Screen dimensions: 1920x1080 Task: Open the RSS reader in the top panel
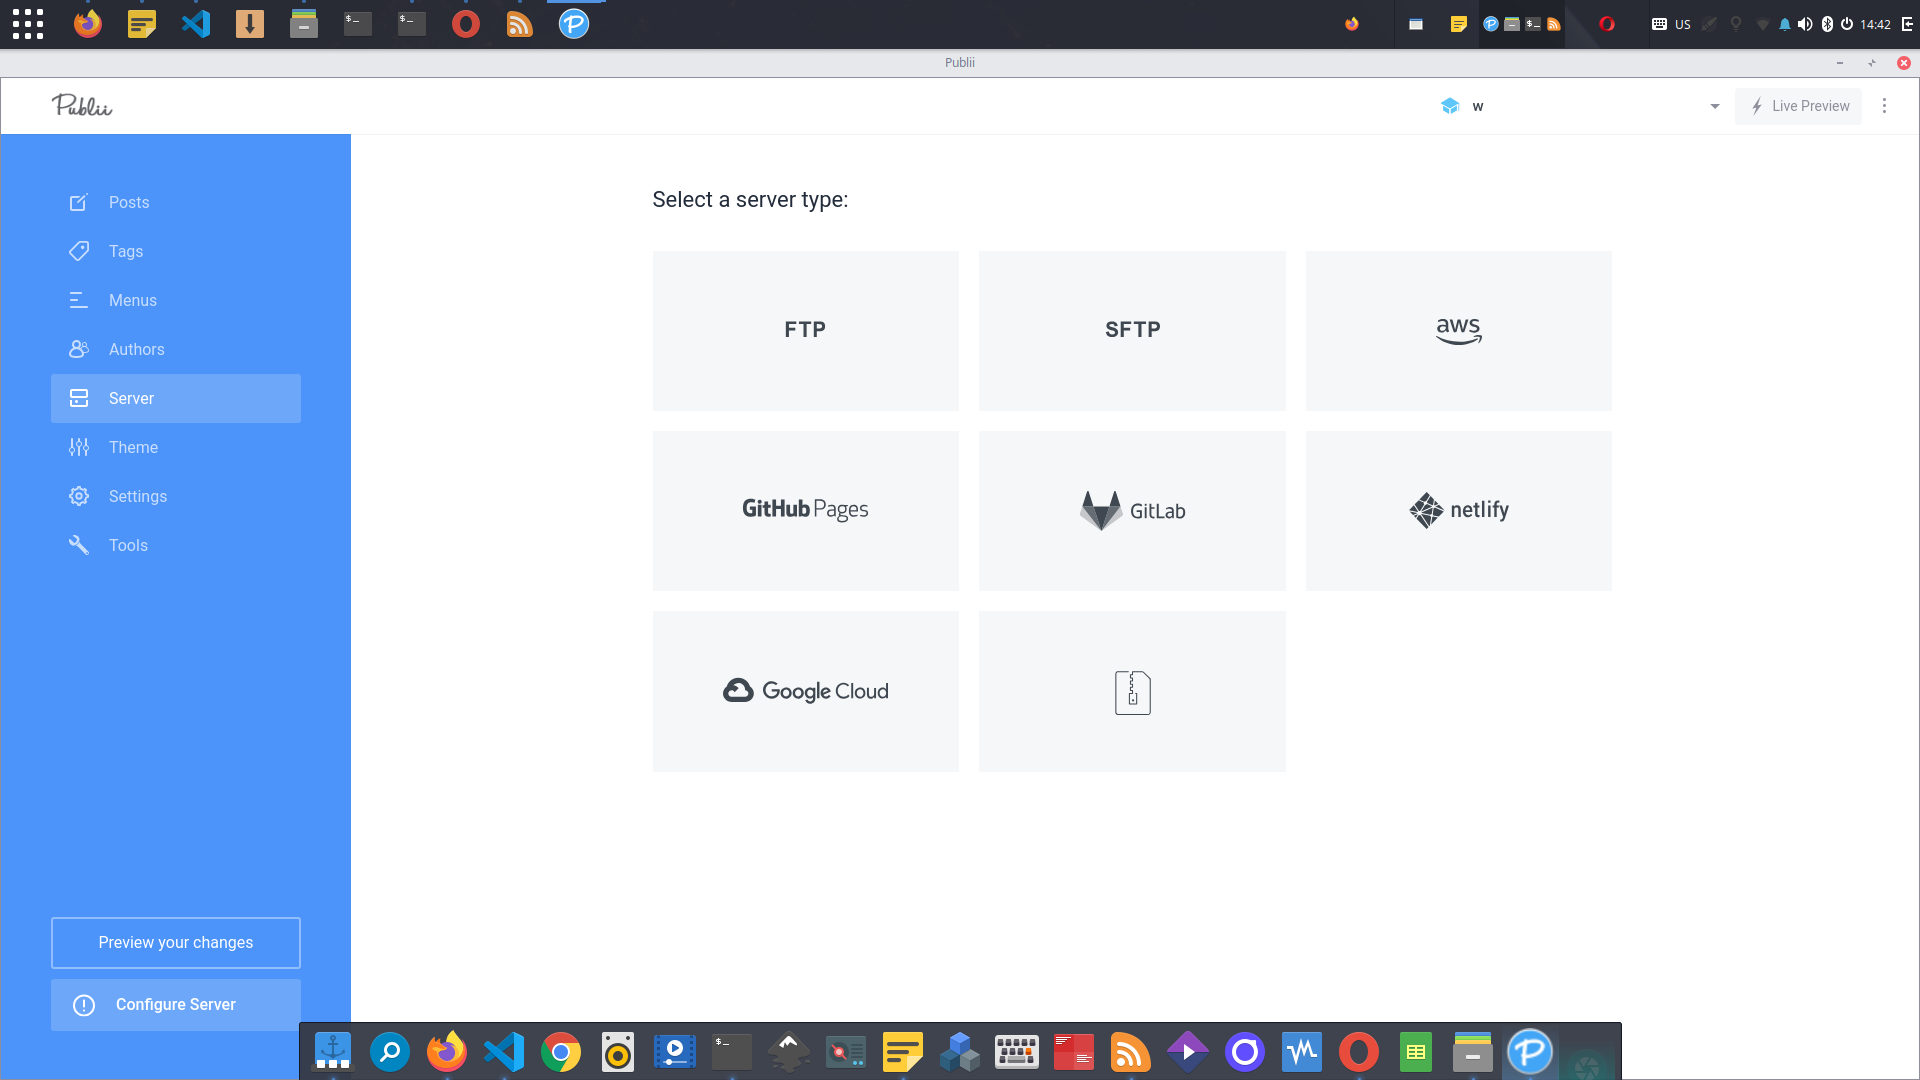[x=520, y=24]
